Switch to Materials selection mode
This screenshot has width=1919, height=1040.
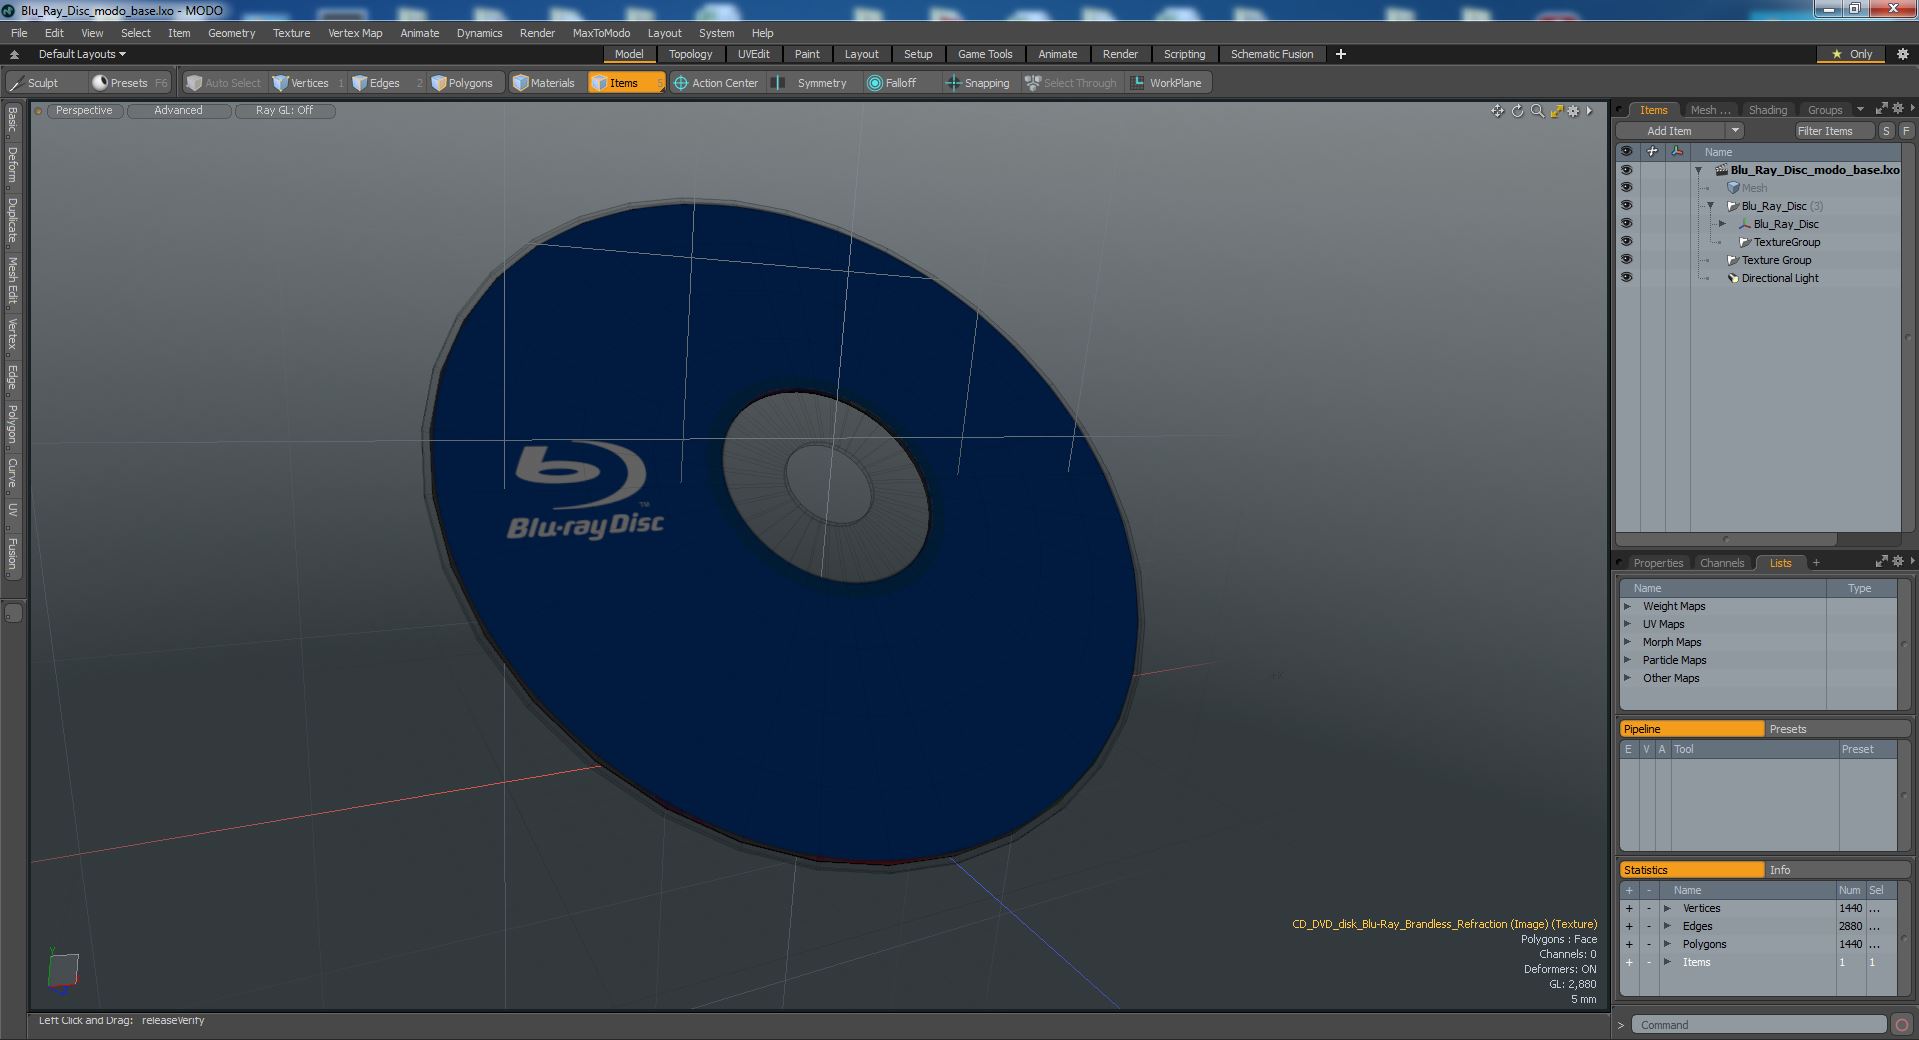click(544, 83)
